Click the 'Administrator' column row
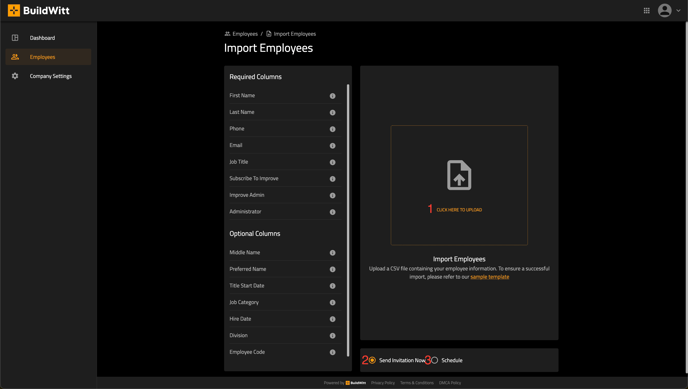Viewport: 688px width, 389px height. (285, 212)
